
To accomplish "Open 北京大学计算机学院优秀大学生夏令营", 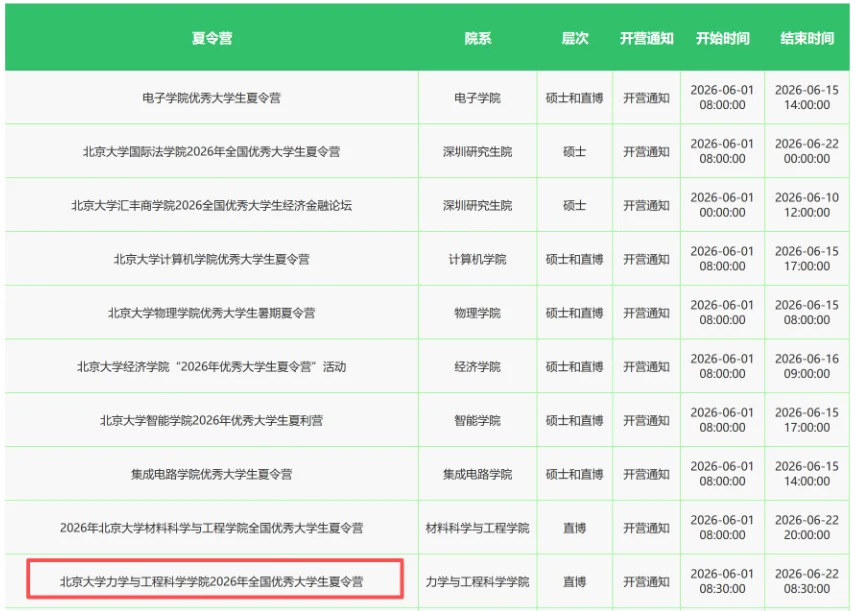I will pyautogui.click(x=212, y=259).
